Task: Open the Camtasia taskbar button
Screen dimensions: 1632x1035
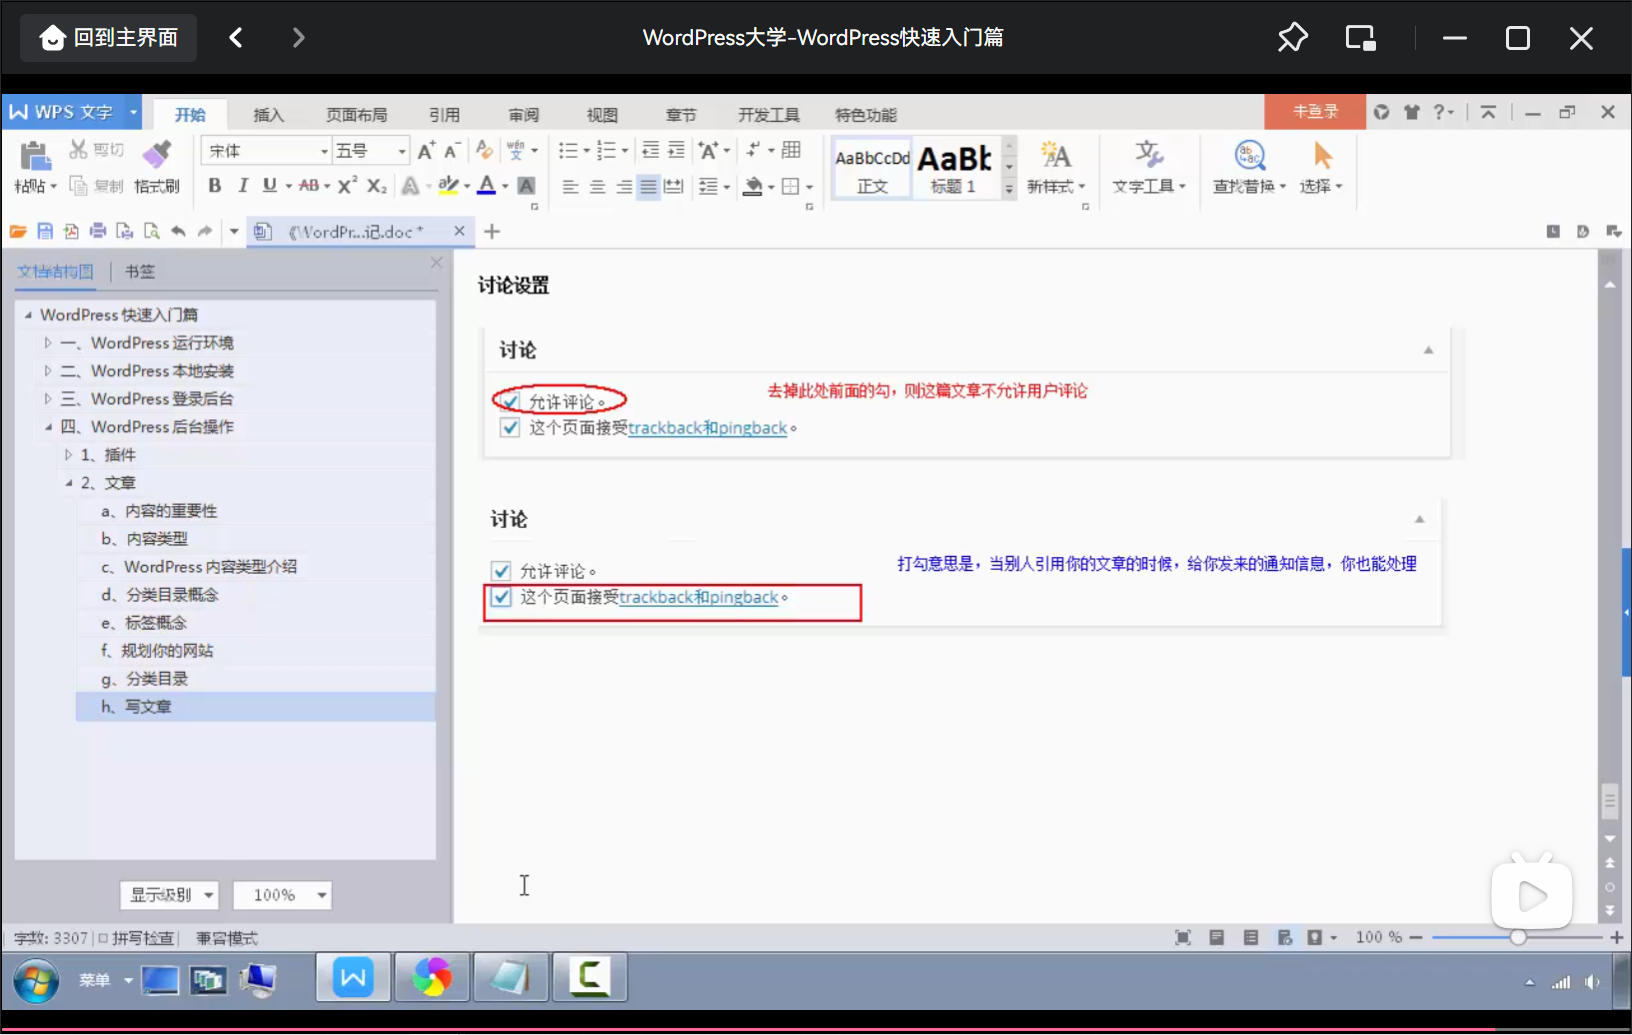Action: [x=590, y=977]
